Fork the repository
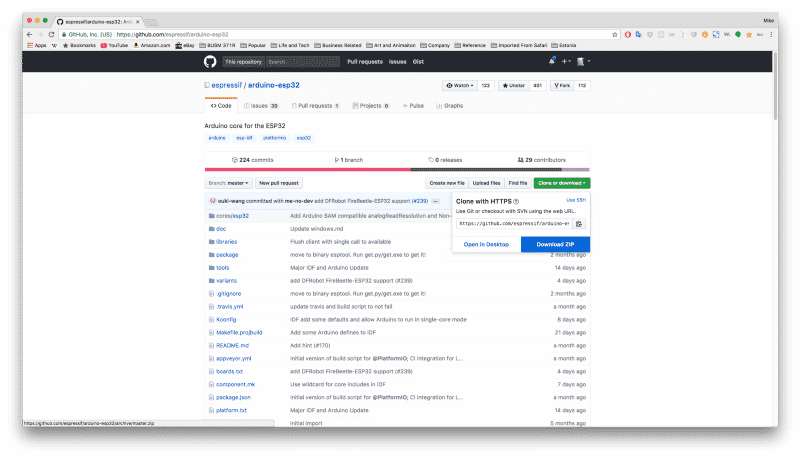800x458 pixels. tap(562, 86)
